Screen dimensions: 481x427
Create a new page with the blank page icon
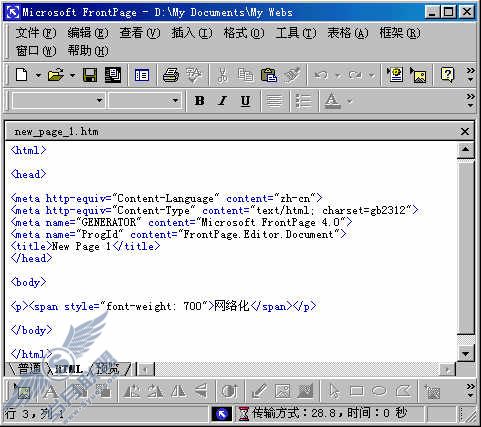(22, 74)
